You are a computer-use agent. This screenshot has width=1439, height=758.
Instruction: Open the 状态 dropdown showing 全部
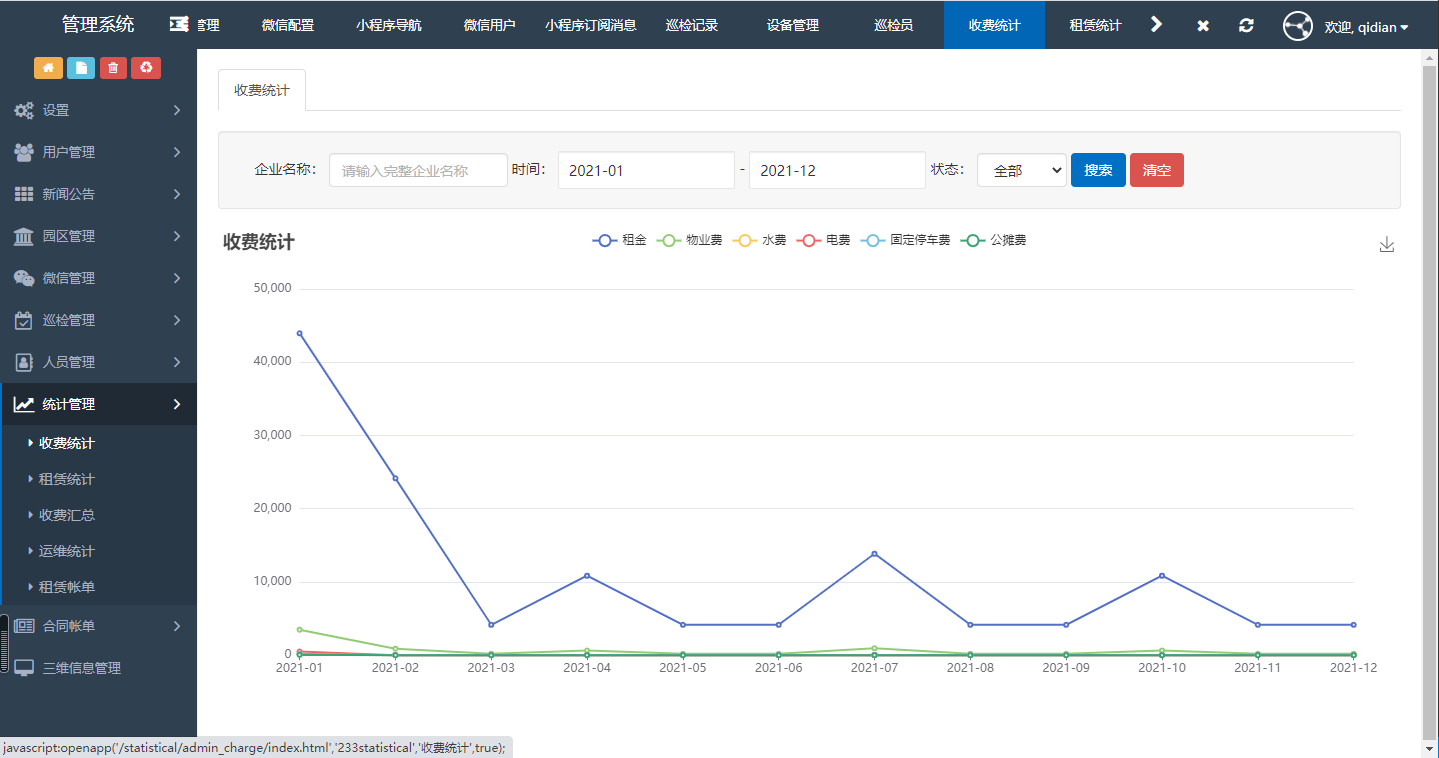(x=1021, y=170)
